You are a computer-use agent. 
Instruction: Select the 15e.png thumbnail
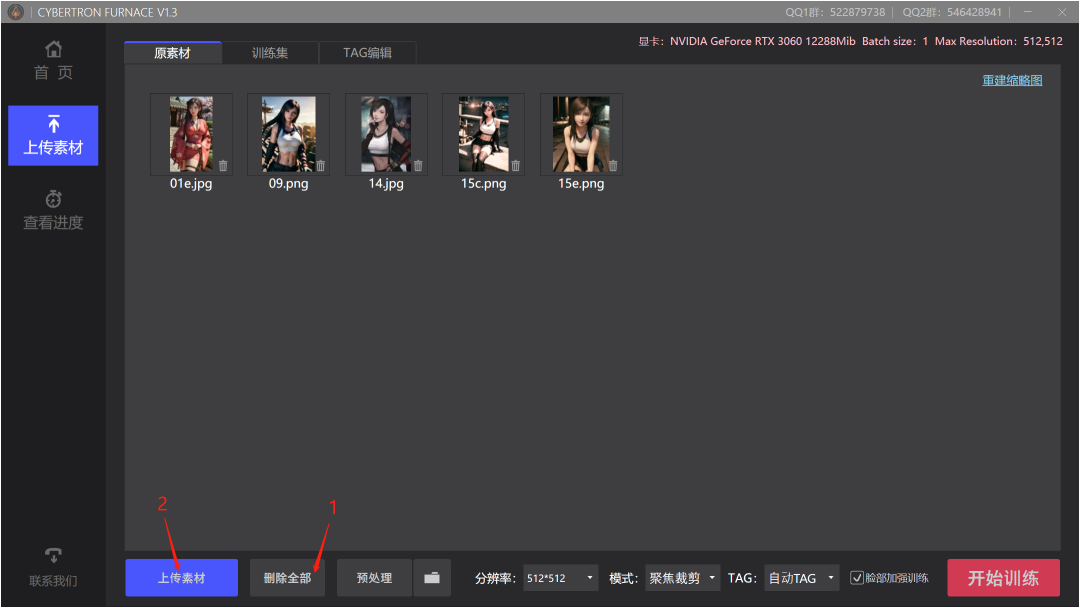coord(581,134)
